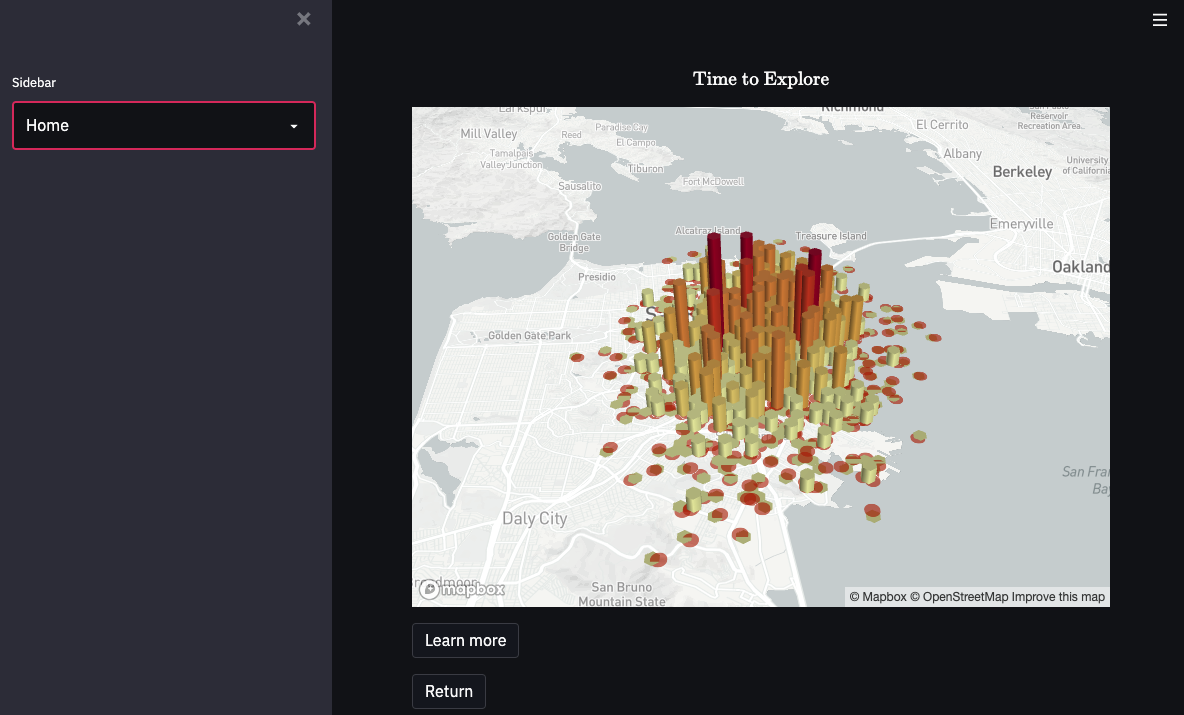
Task: Click the Sidebar label text
Action: [34, 82]
